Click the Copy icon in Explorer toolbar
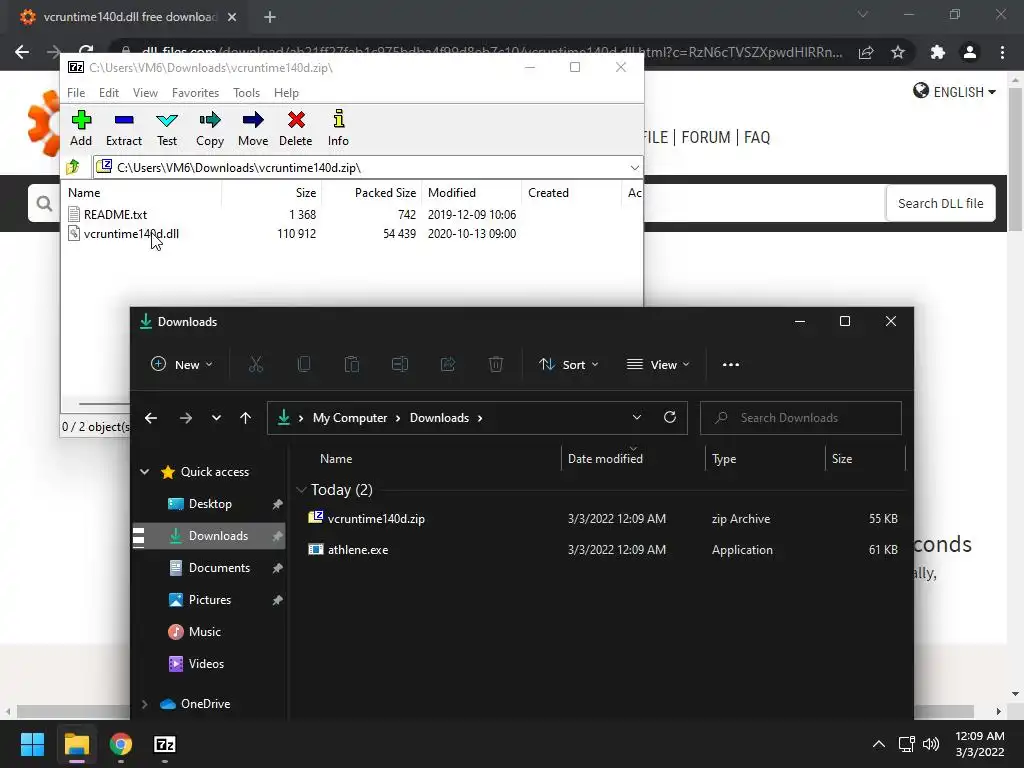 [x=304, y=364]
